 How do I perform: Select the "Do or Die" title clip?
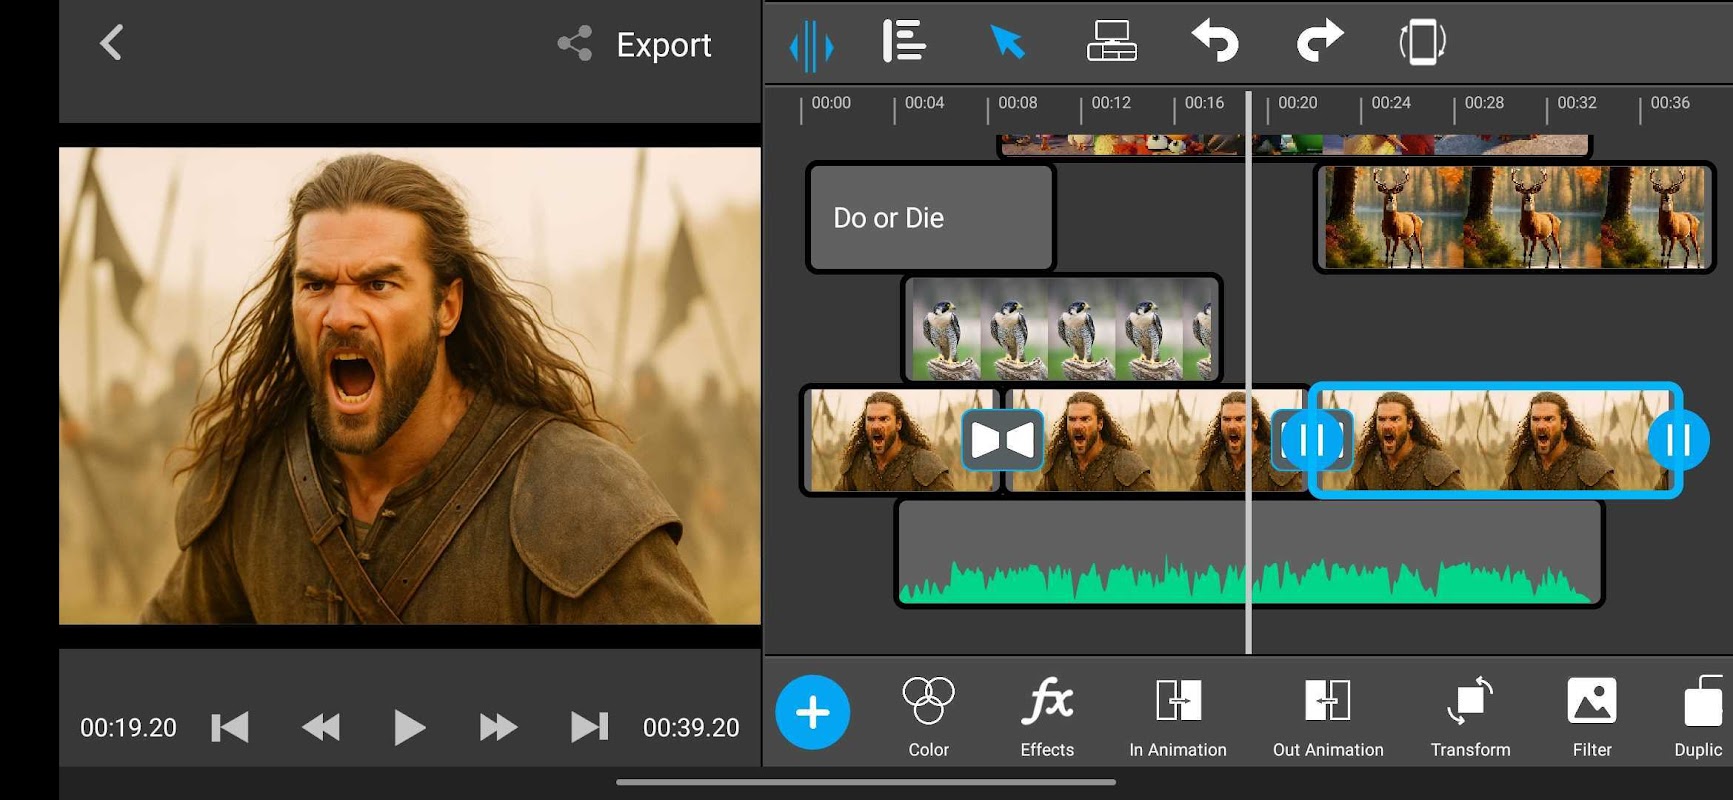[930, 218]
